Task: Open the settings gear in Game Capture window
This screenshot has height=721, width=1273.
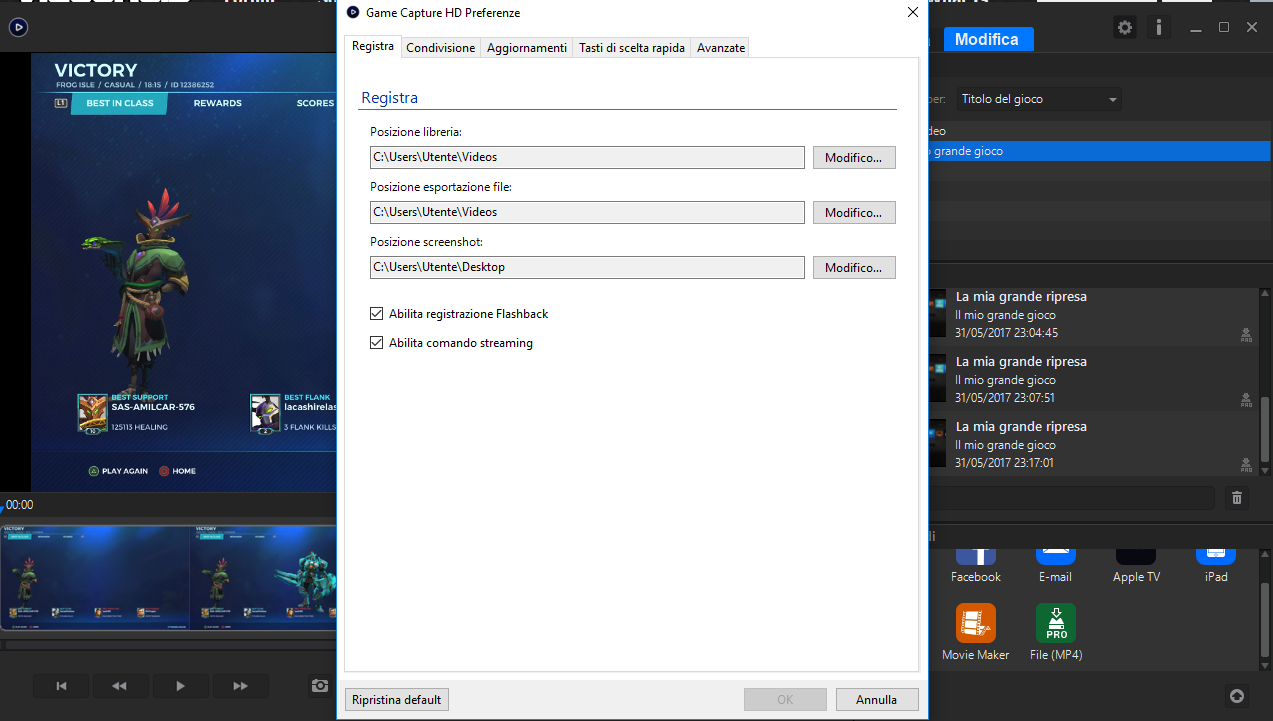Action: pyautogui.click(x=1125, y=28)
